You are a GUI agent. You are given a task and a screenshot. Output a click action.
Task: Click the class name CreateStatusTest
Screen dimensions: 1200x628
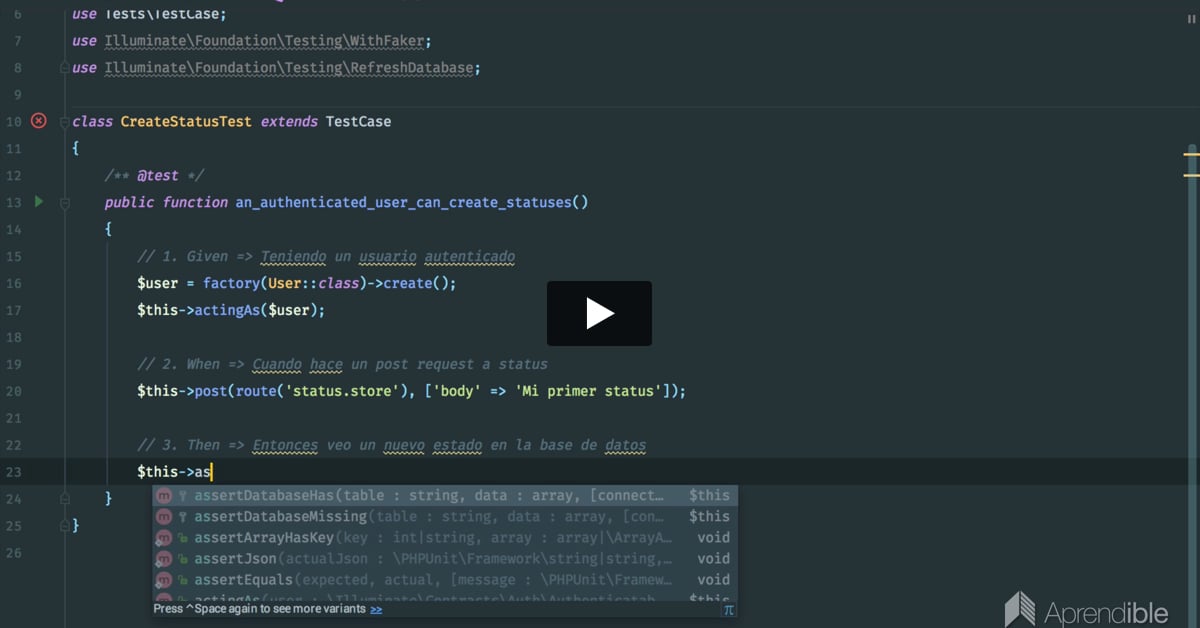pyautogui.click(x=186, y=121)
